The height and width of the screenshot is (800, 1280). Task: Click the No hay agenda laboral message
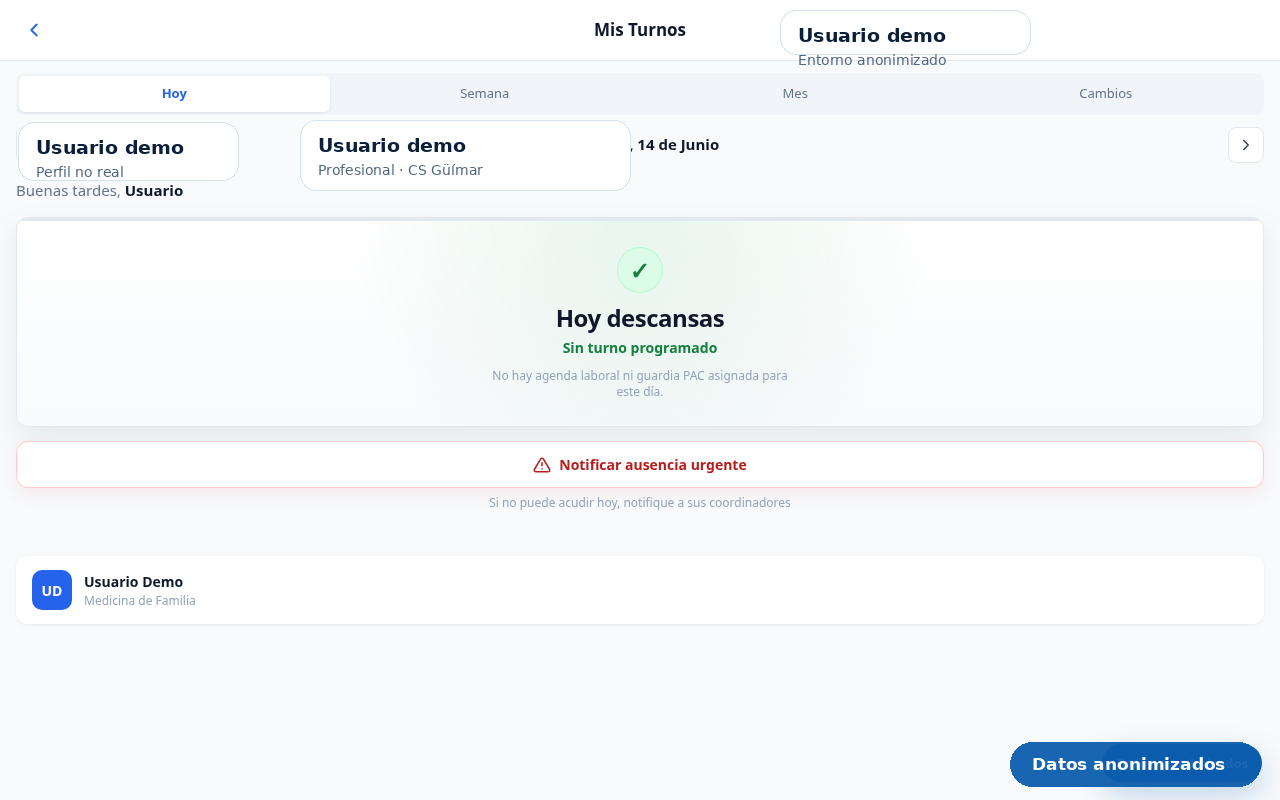[x=640, y=383]
